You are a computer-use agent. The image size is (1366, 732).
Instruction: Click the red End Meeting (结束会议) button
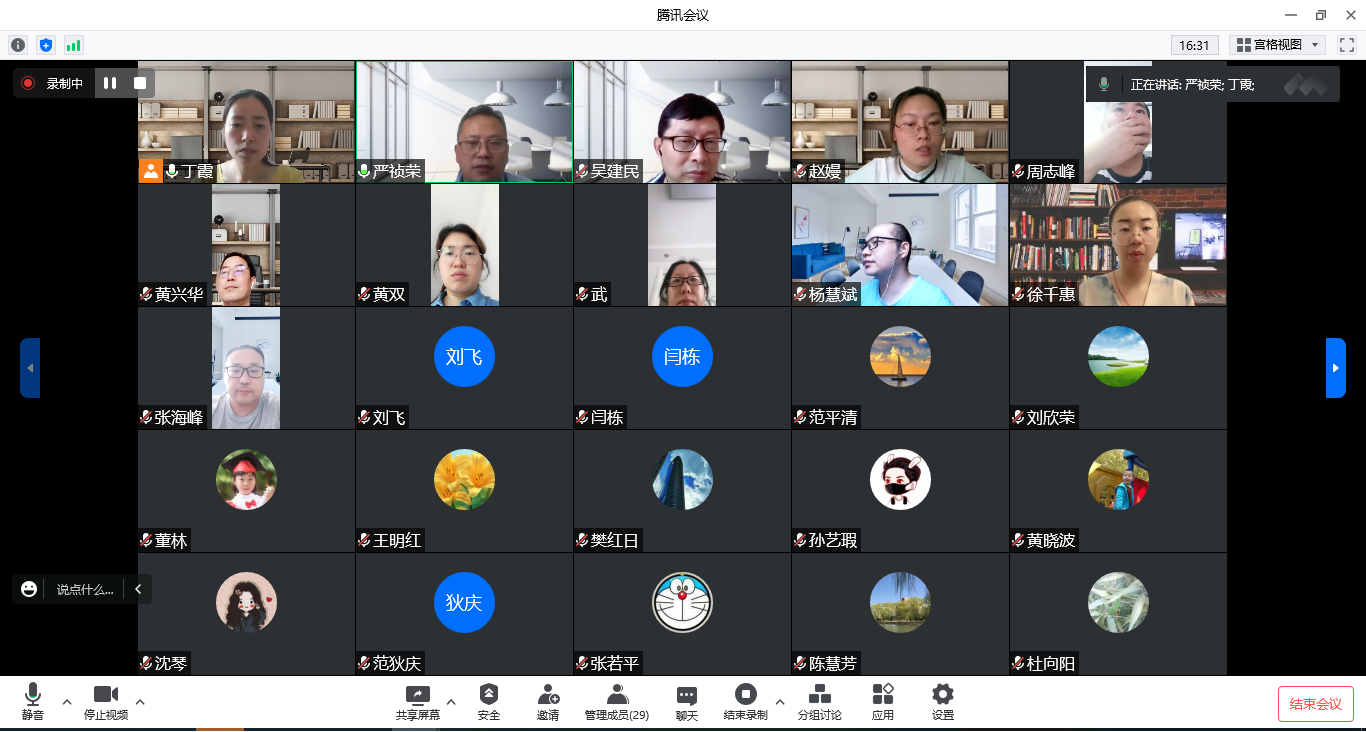pos(1315,704)
